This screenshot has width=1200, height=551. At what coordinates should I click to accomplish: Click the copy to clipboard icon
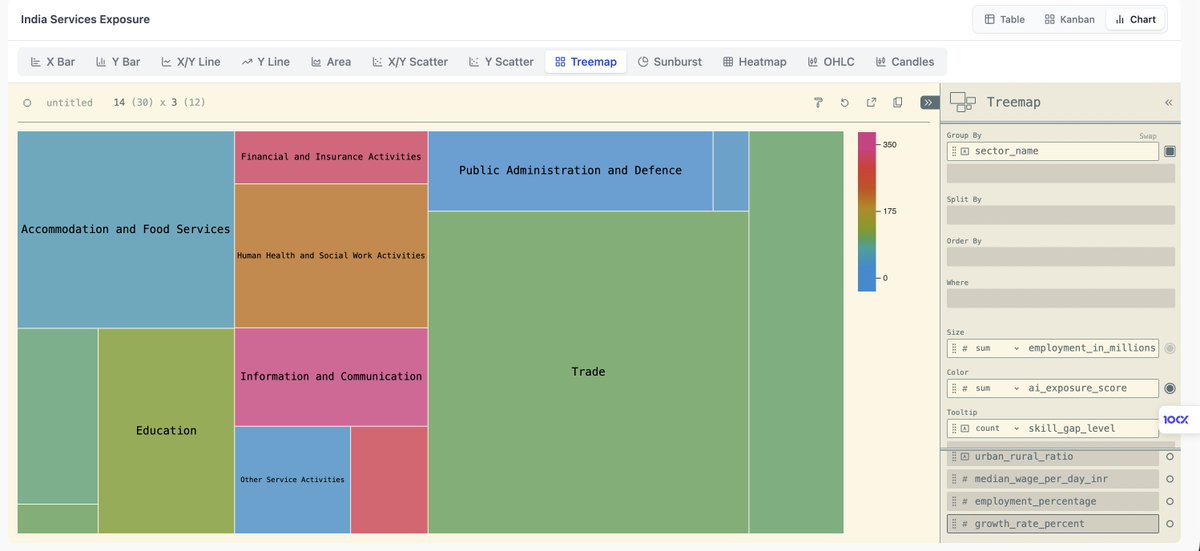(x=897, y=103)
